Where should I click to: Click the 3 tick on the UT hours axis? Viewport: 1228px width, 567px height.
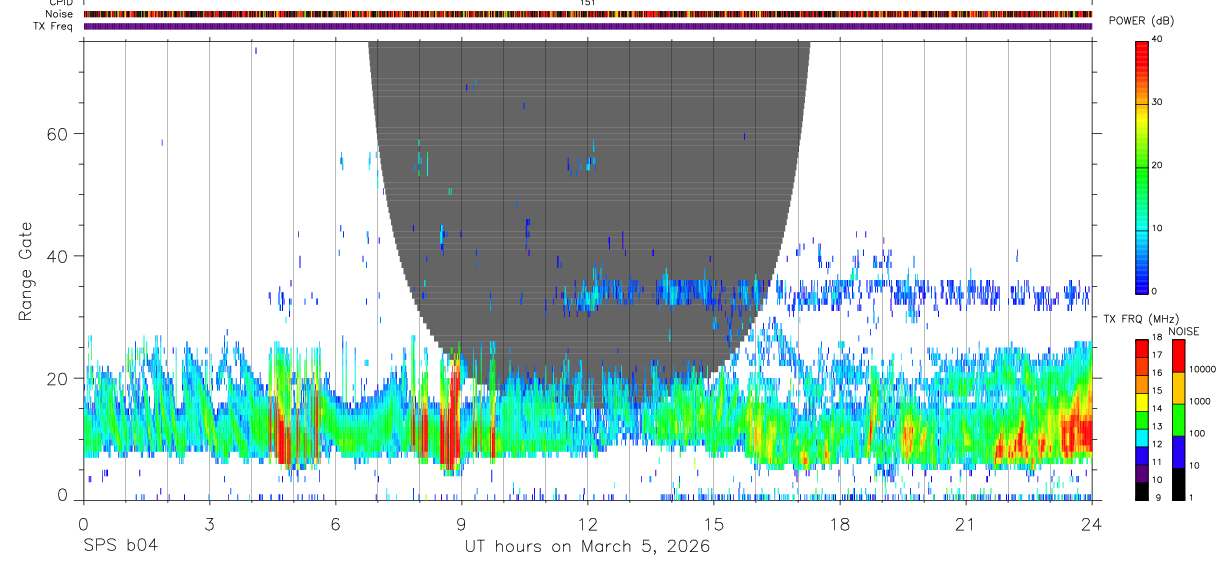pyautogui.click(x=210, y=524)
